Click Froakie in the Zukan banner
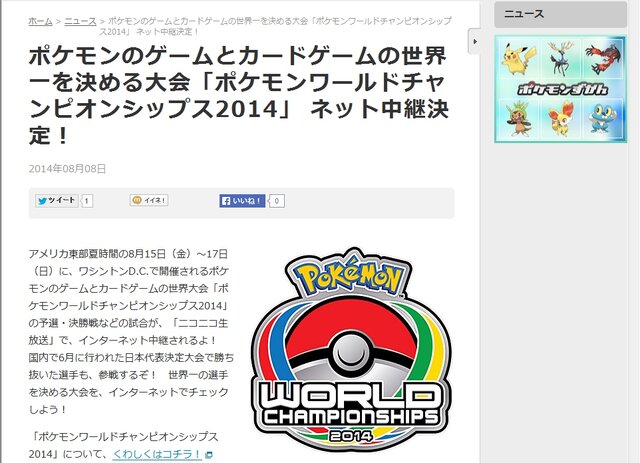 (603, 119)
